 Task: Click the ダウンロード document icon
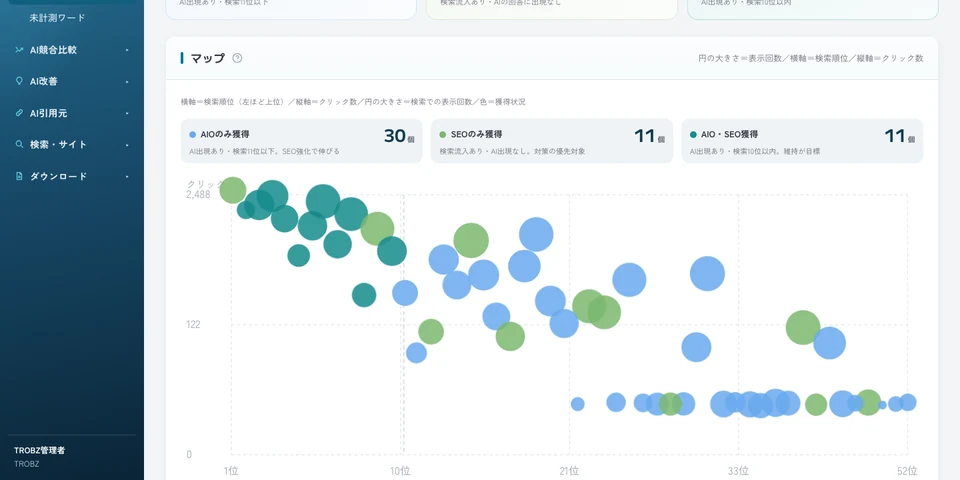point(19,176)
